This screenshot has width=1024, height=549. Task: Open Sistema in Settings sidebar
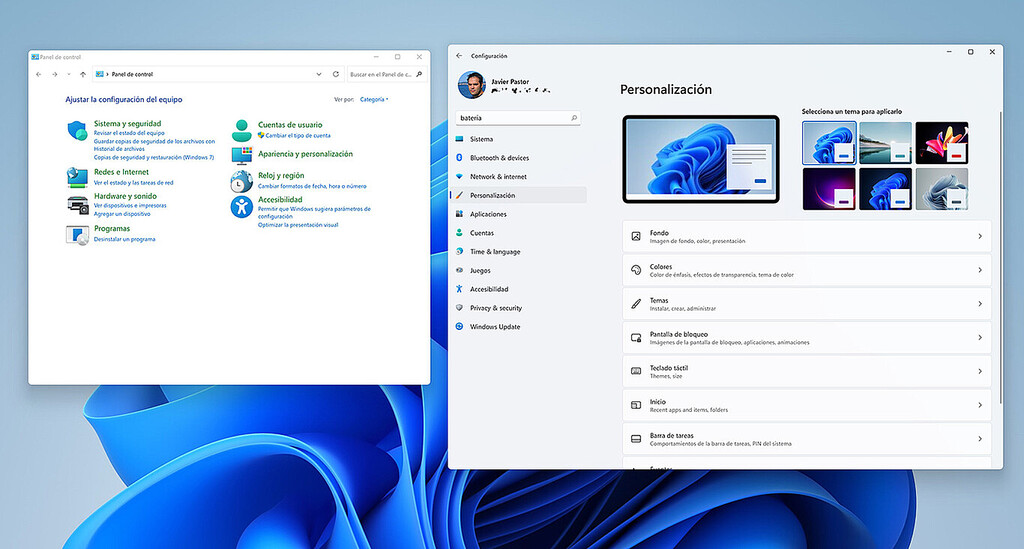click(x=519, y=139)
